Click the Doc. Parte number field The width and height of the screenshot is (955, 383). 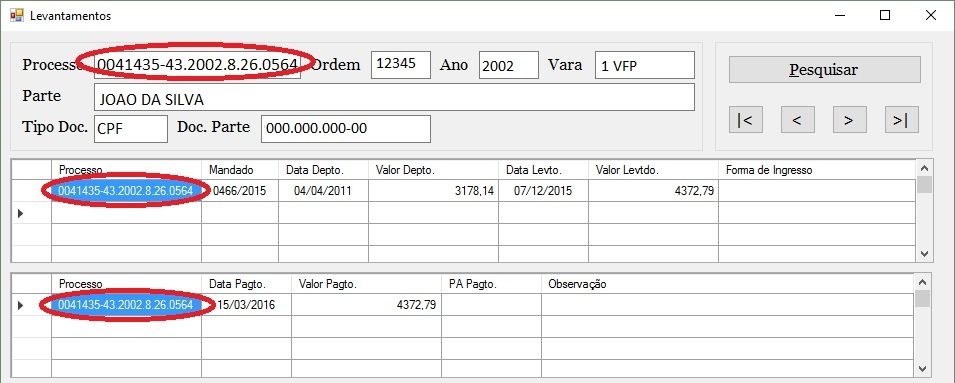coord(345,129)
